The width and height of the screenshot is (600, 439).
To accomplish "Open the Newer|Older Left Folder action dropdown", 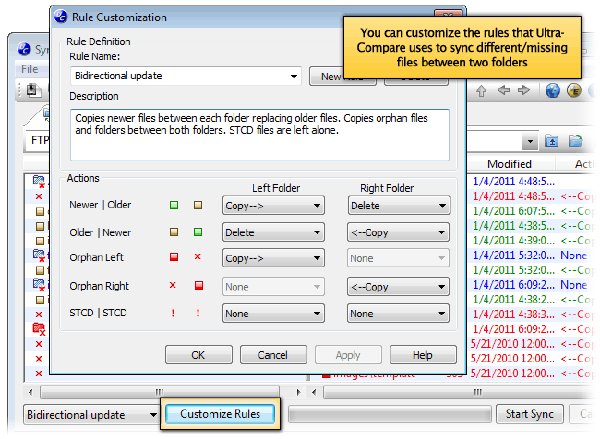I will (273, 206).
